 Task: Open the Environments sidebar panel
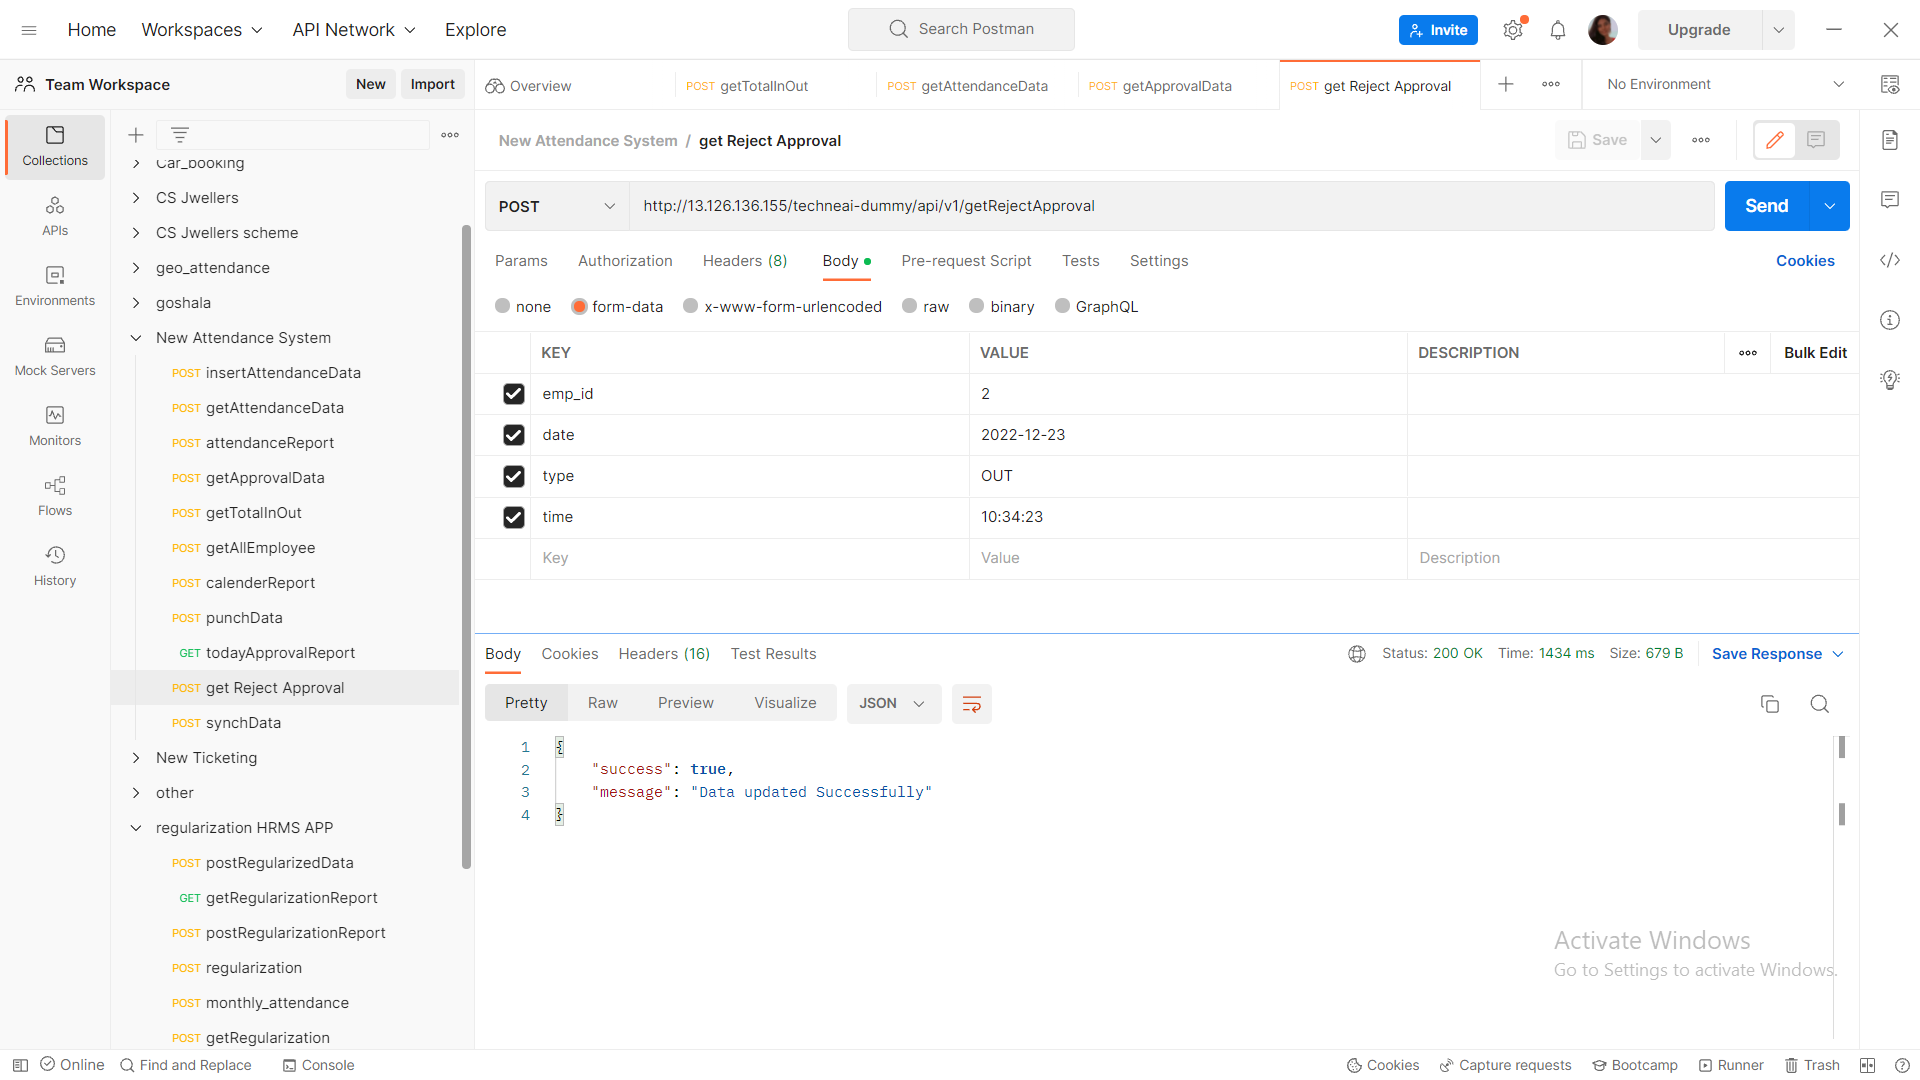click(55, 286)
